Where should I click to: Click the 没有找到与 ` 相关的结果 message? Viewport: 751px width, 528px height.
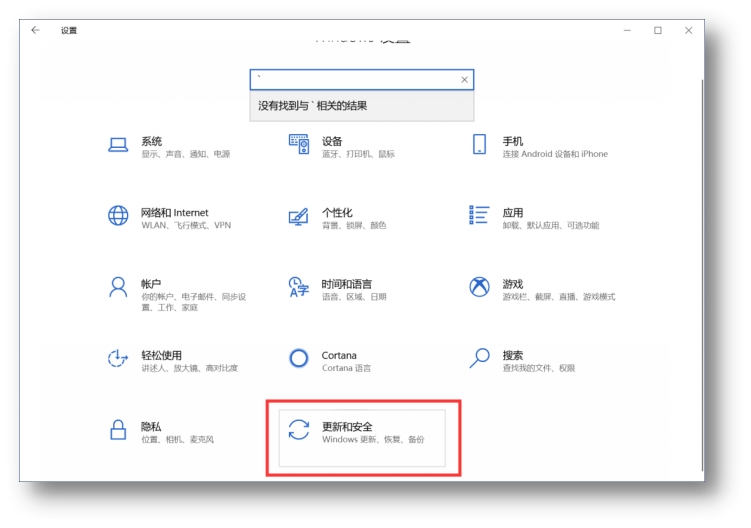(x=313, y=105)
